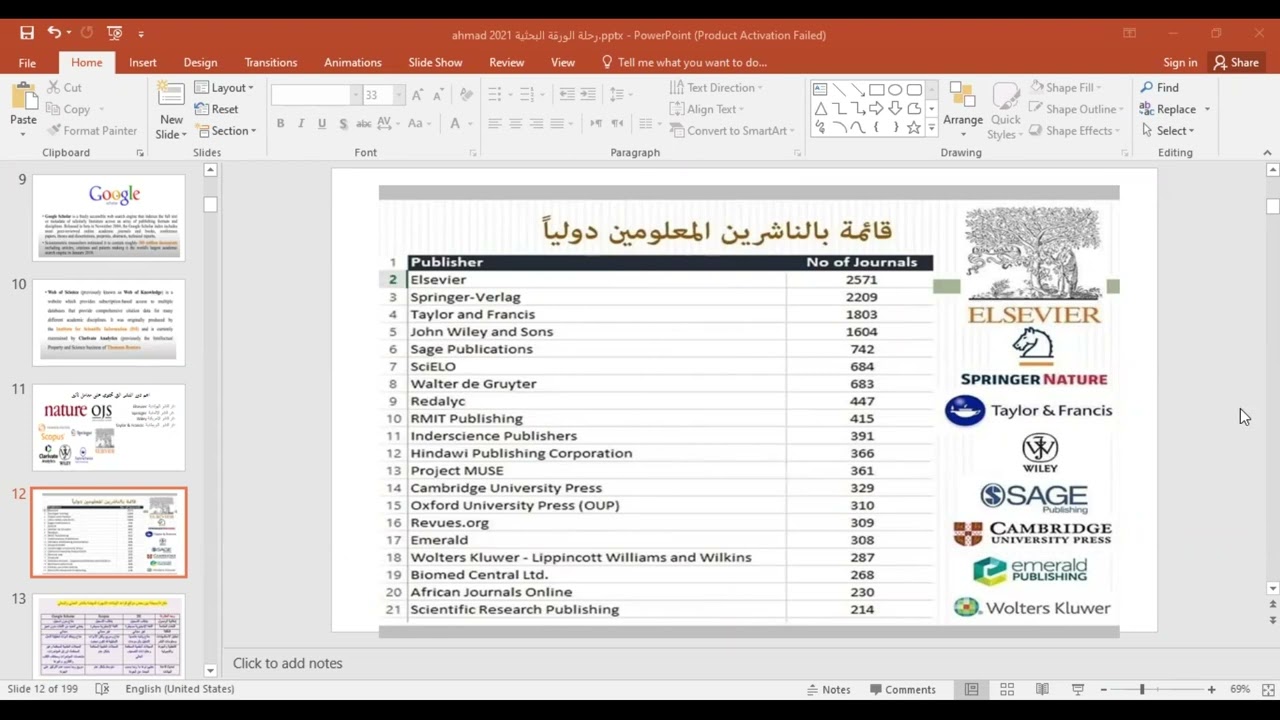Zoom in with the plus button

coord(1211,689)
